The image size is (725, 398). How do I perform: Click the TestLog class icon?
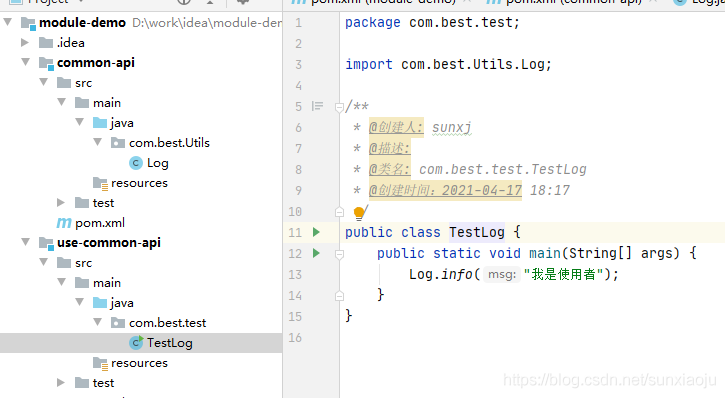pyautogui.click(x=136, y=343)
